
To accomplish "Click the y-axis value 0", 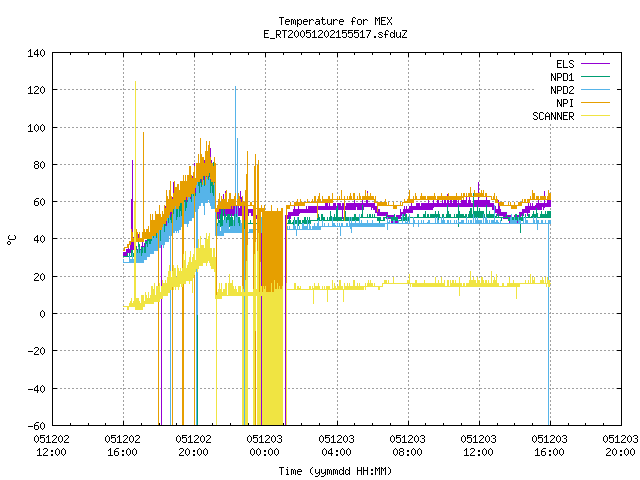I will 42,314.
